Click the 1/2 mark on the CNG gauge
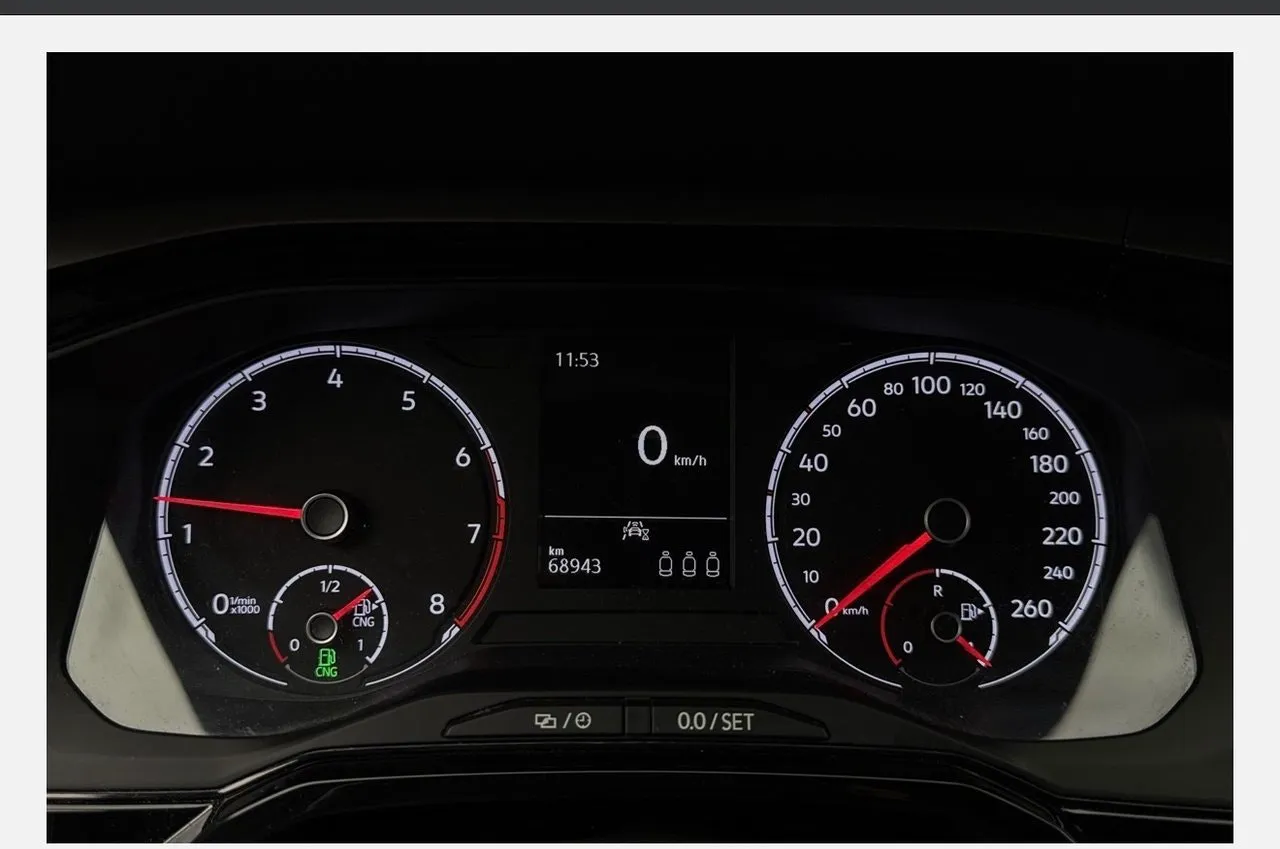Image resolution: width=1280 pixels, height=849 pixels. coord(329,587)
